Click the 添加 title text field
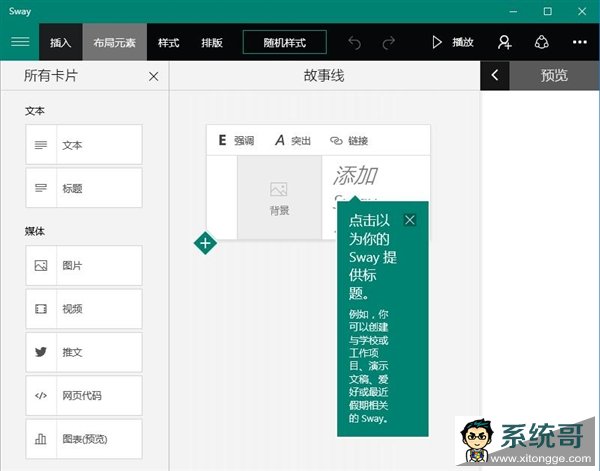Viewport: 600px width, 471px height. click(x=356, y=175)
